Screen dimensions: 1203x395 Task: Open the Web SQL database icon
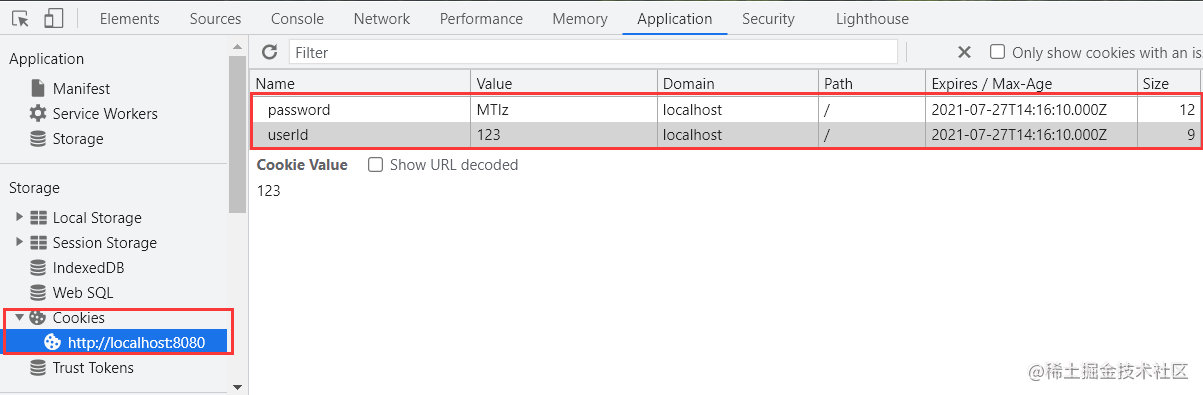[x=38, y=293]
